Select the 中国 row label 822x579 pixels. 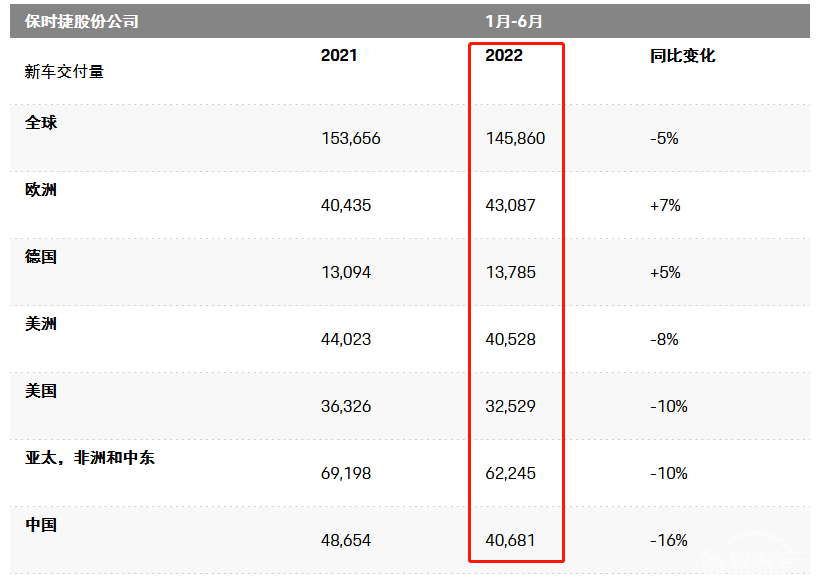click(41, 524)
